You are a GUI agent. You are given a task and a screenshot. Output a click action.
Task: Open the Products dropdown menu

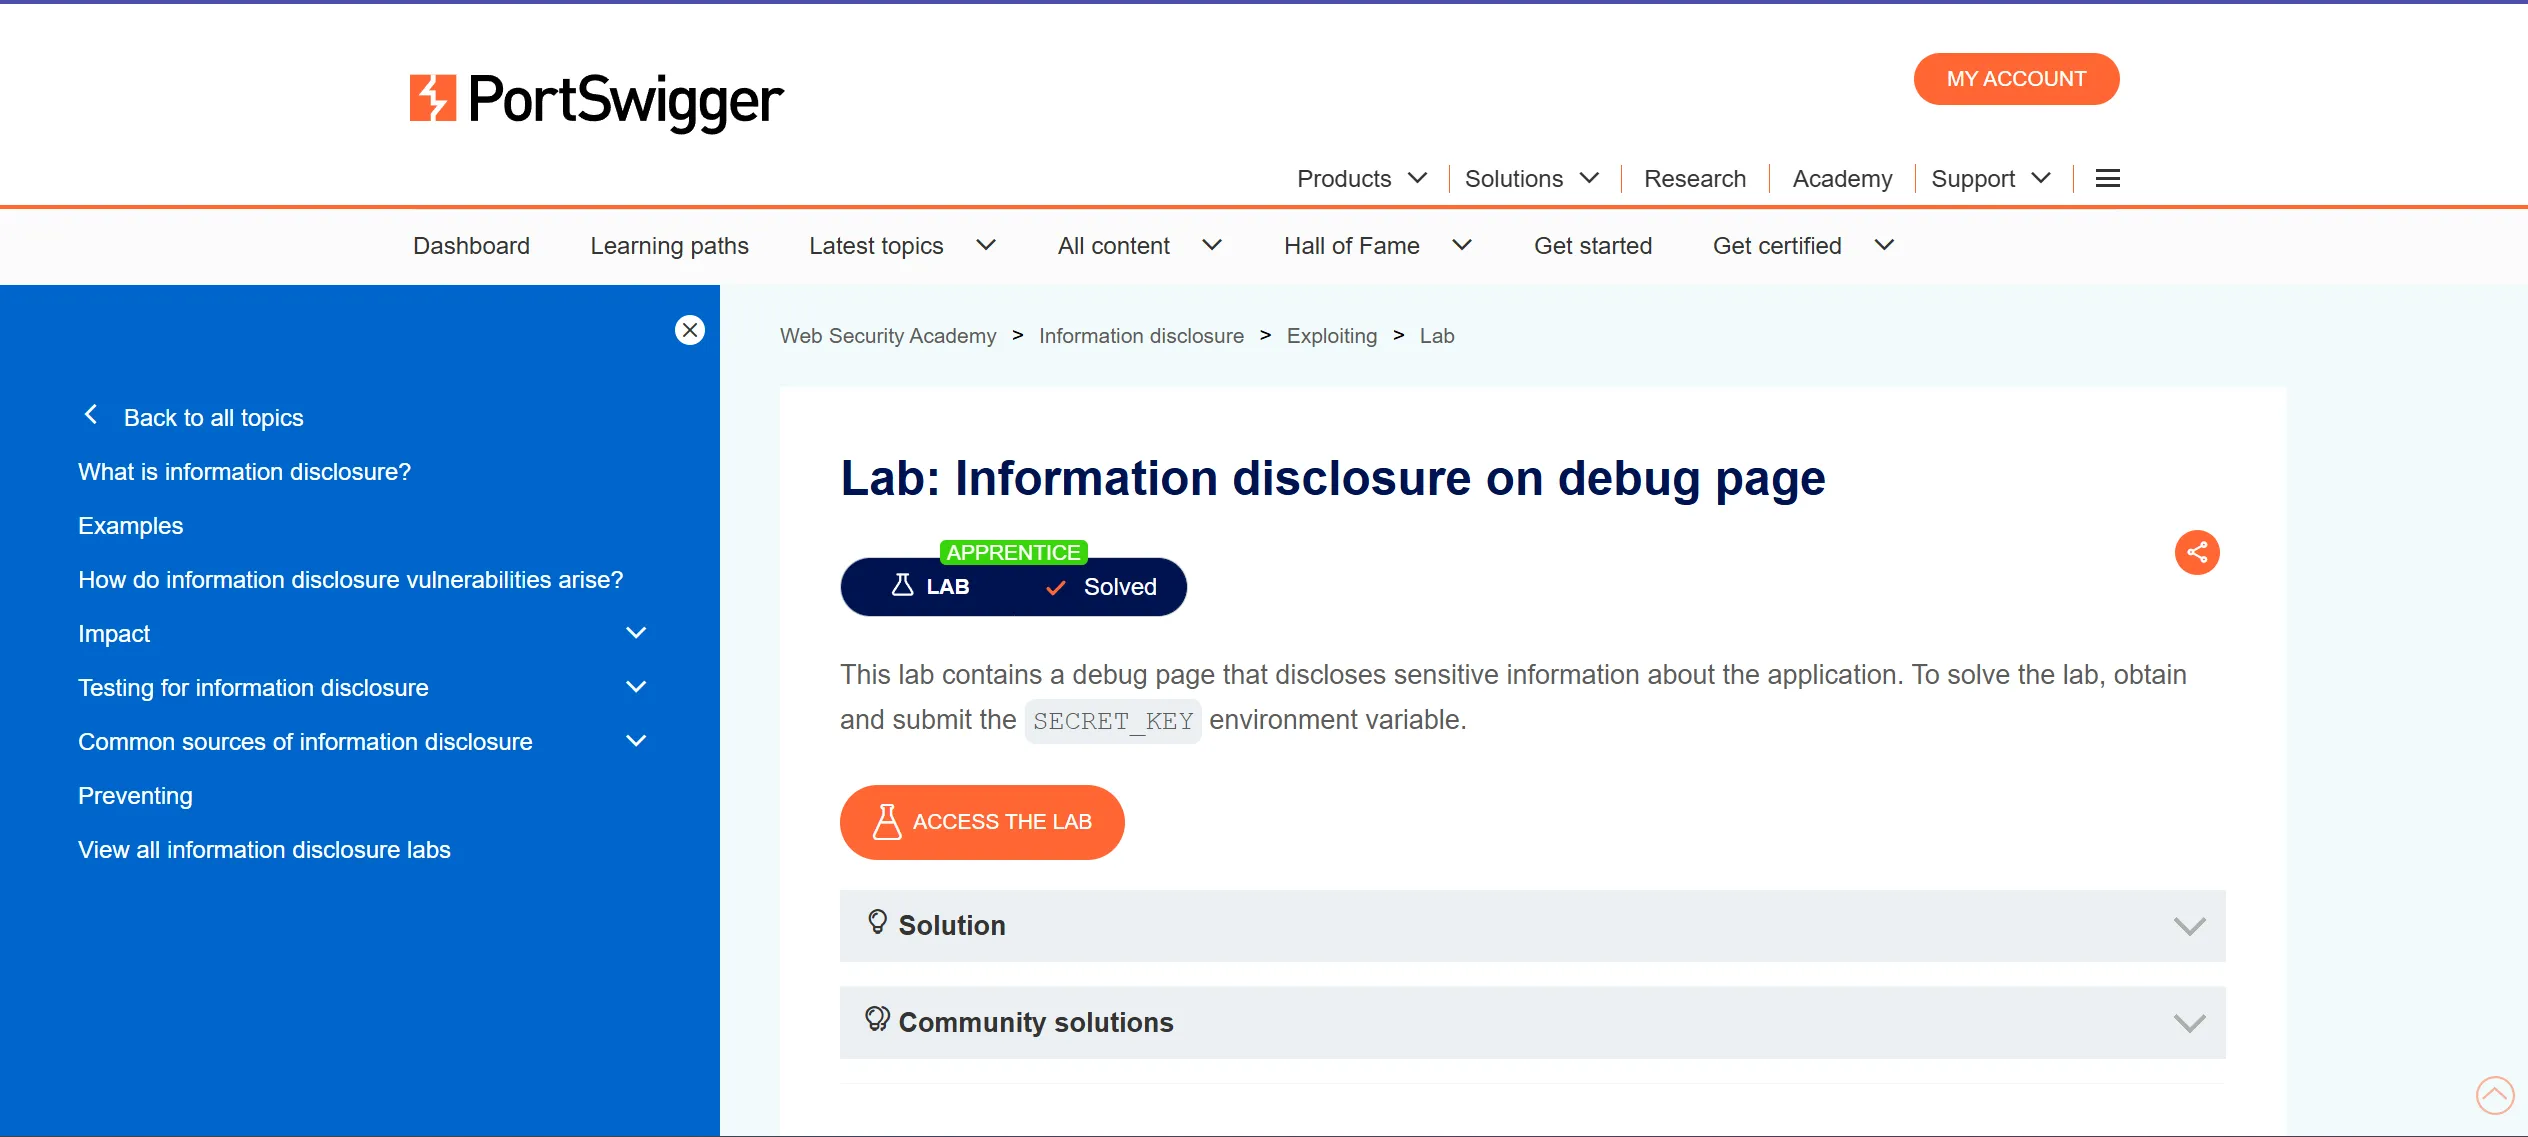click(1360, 178)
